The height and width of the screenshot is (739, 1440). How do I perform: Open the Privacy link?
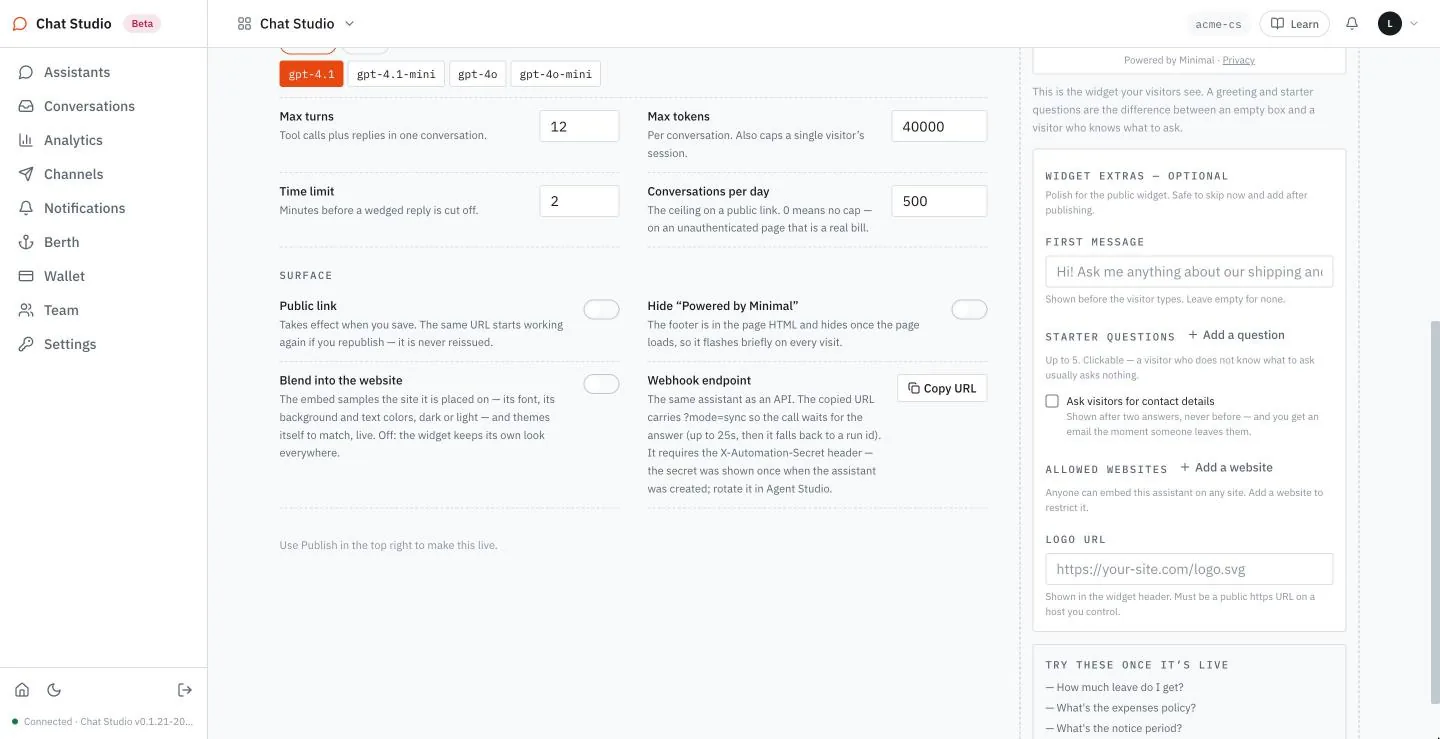1238,60
